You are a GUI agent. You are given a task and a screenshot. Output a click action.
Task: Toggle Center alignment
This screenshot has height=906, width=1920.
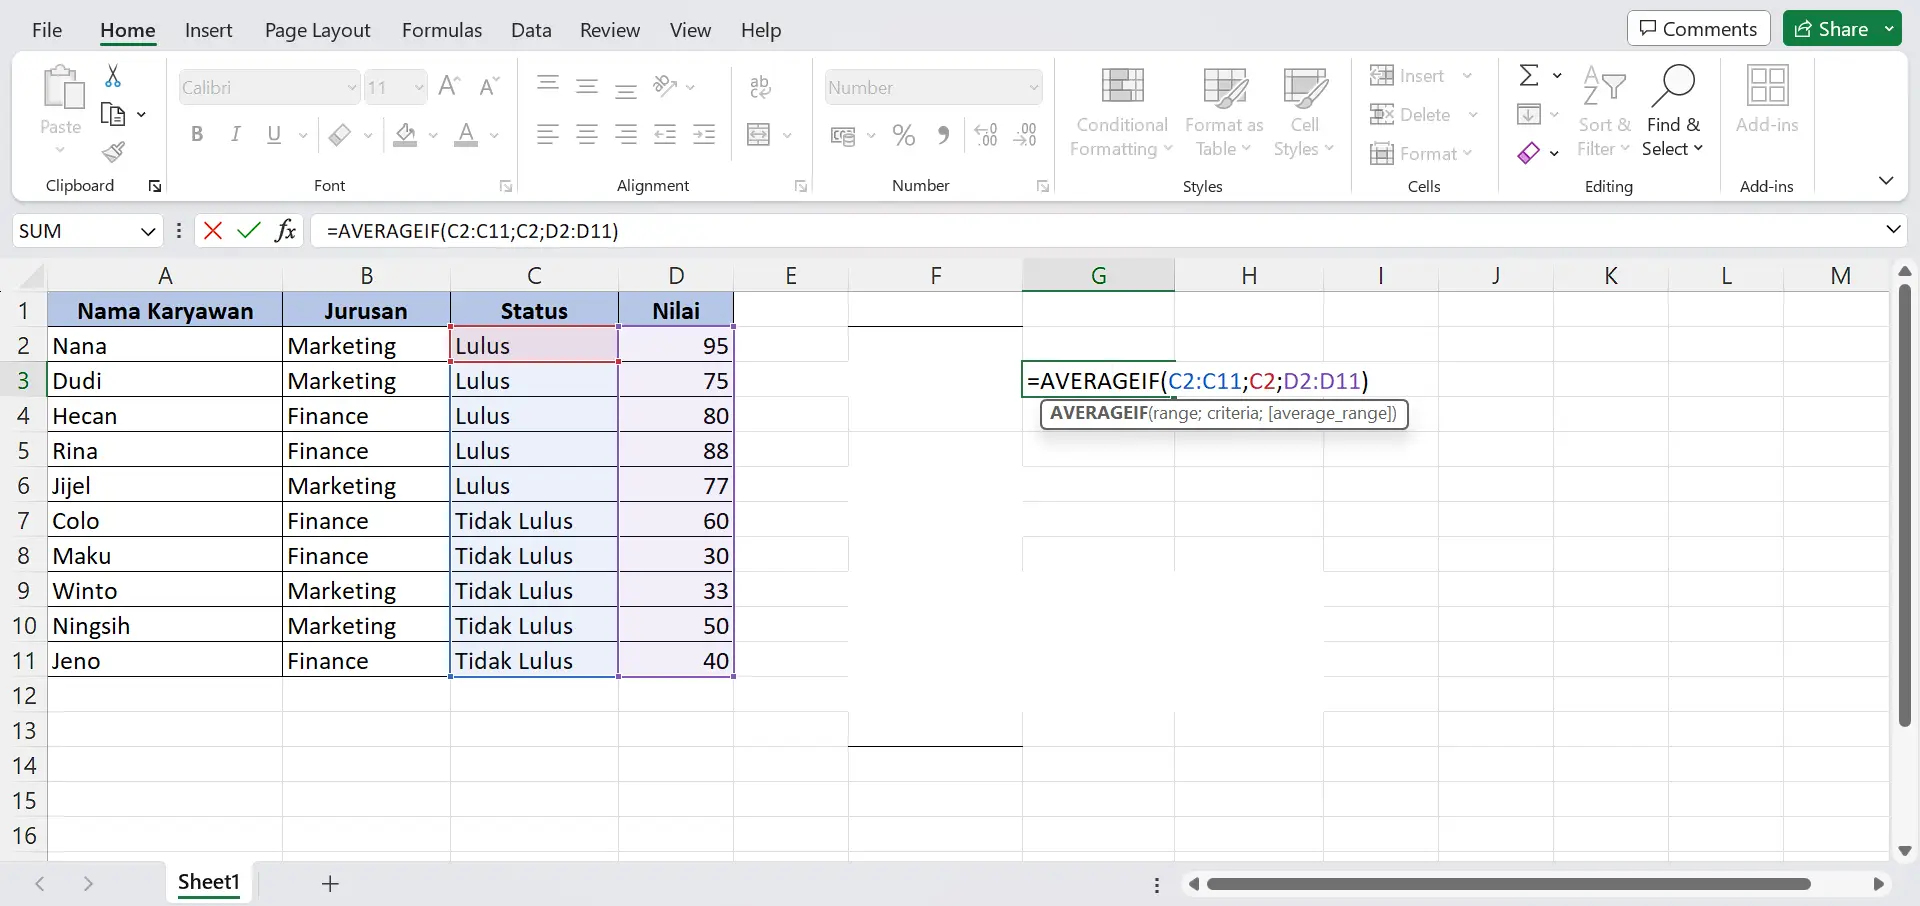pyautogui.click(x=587, y=134)
